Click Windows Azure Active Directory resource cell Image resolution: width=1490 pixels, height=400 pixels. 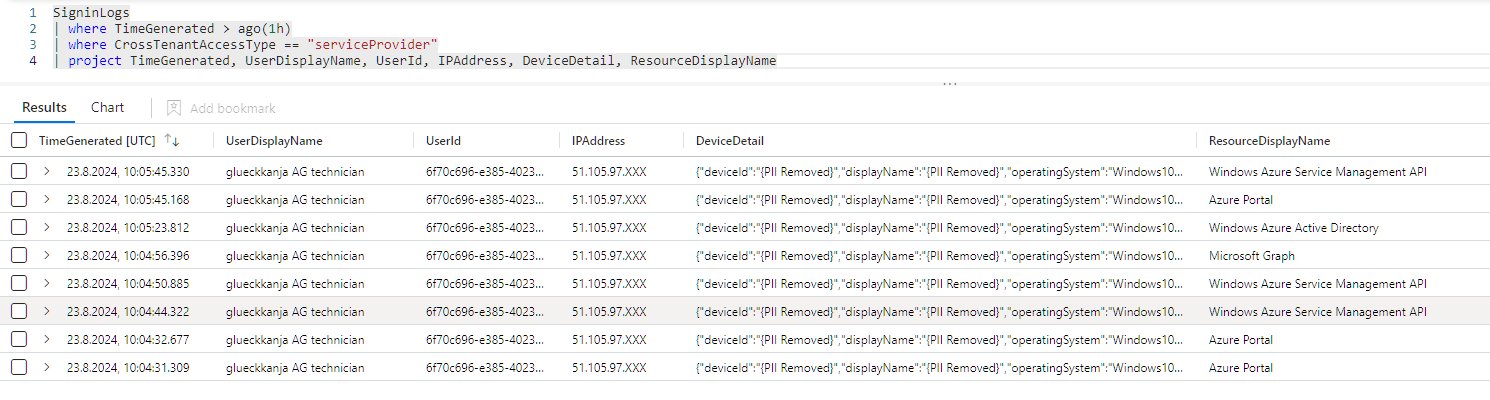pos(1293,228)
